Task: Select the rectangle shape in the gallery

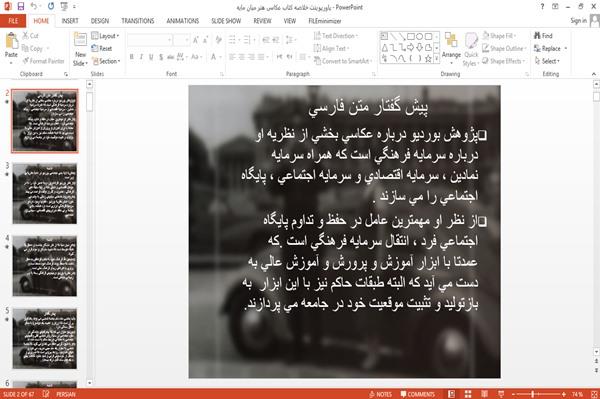Action: click(x=411, y=37)
